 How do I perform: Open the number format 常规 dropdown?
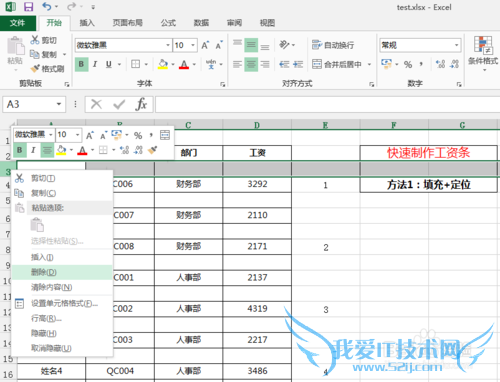point(457,45)
